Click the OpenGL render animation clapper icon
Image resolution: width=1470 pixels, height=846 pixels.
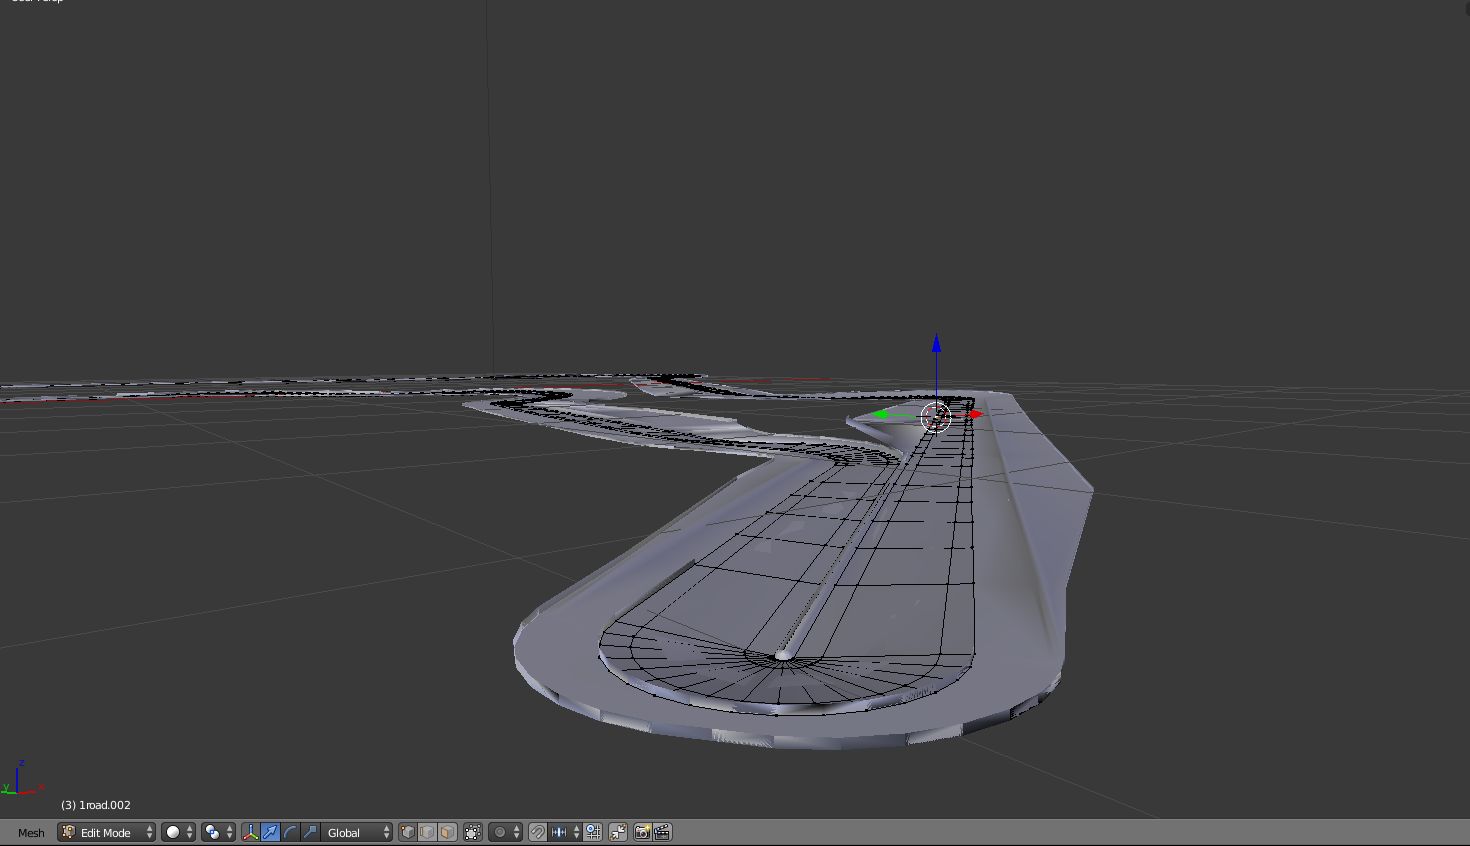[662, 832]
